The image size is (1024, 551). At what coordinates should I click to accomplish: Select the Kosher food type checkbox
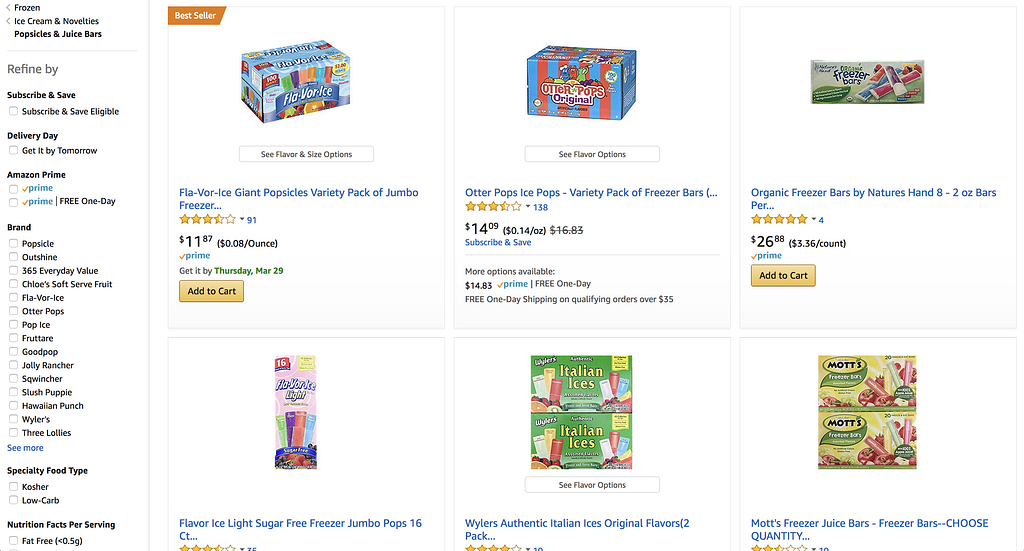point(14,487)
